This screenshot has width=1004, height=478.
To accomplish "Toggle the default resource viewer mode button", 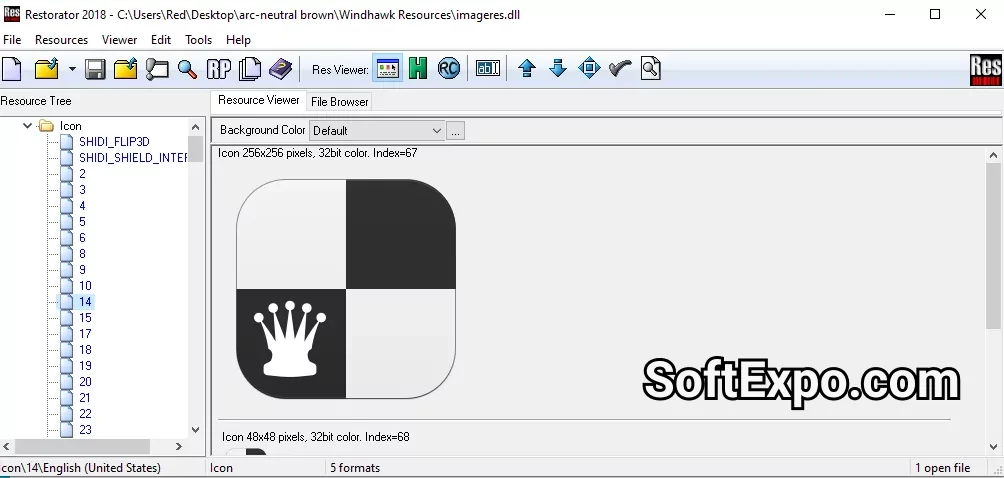I will (x=387, y=69).
